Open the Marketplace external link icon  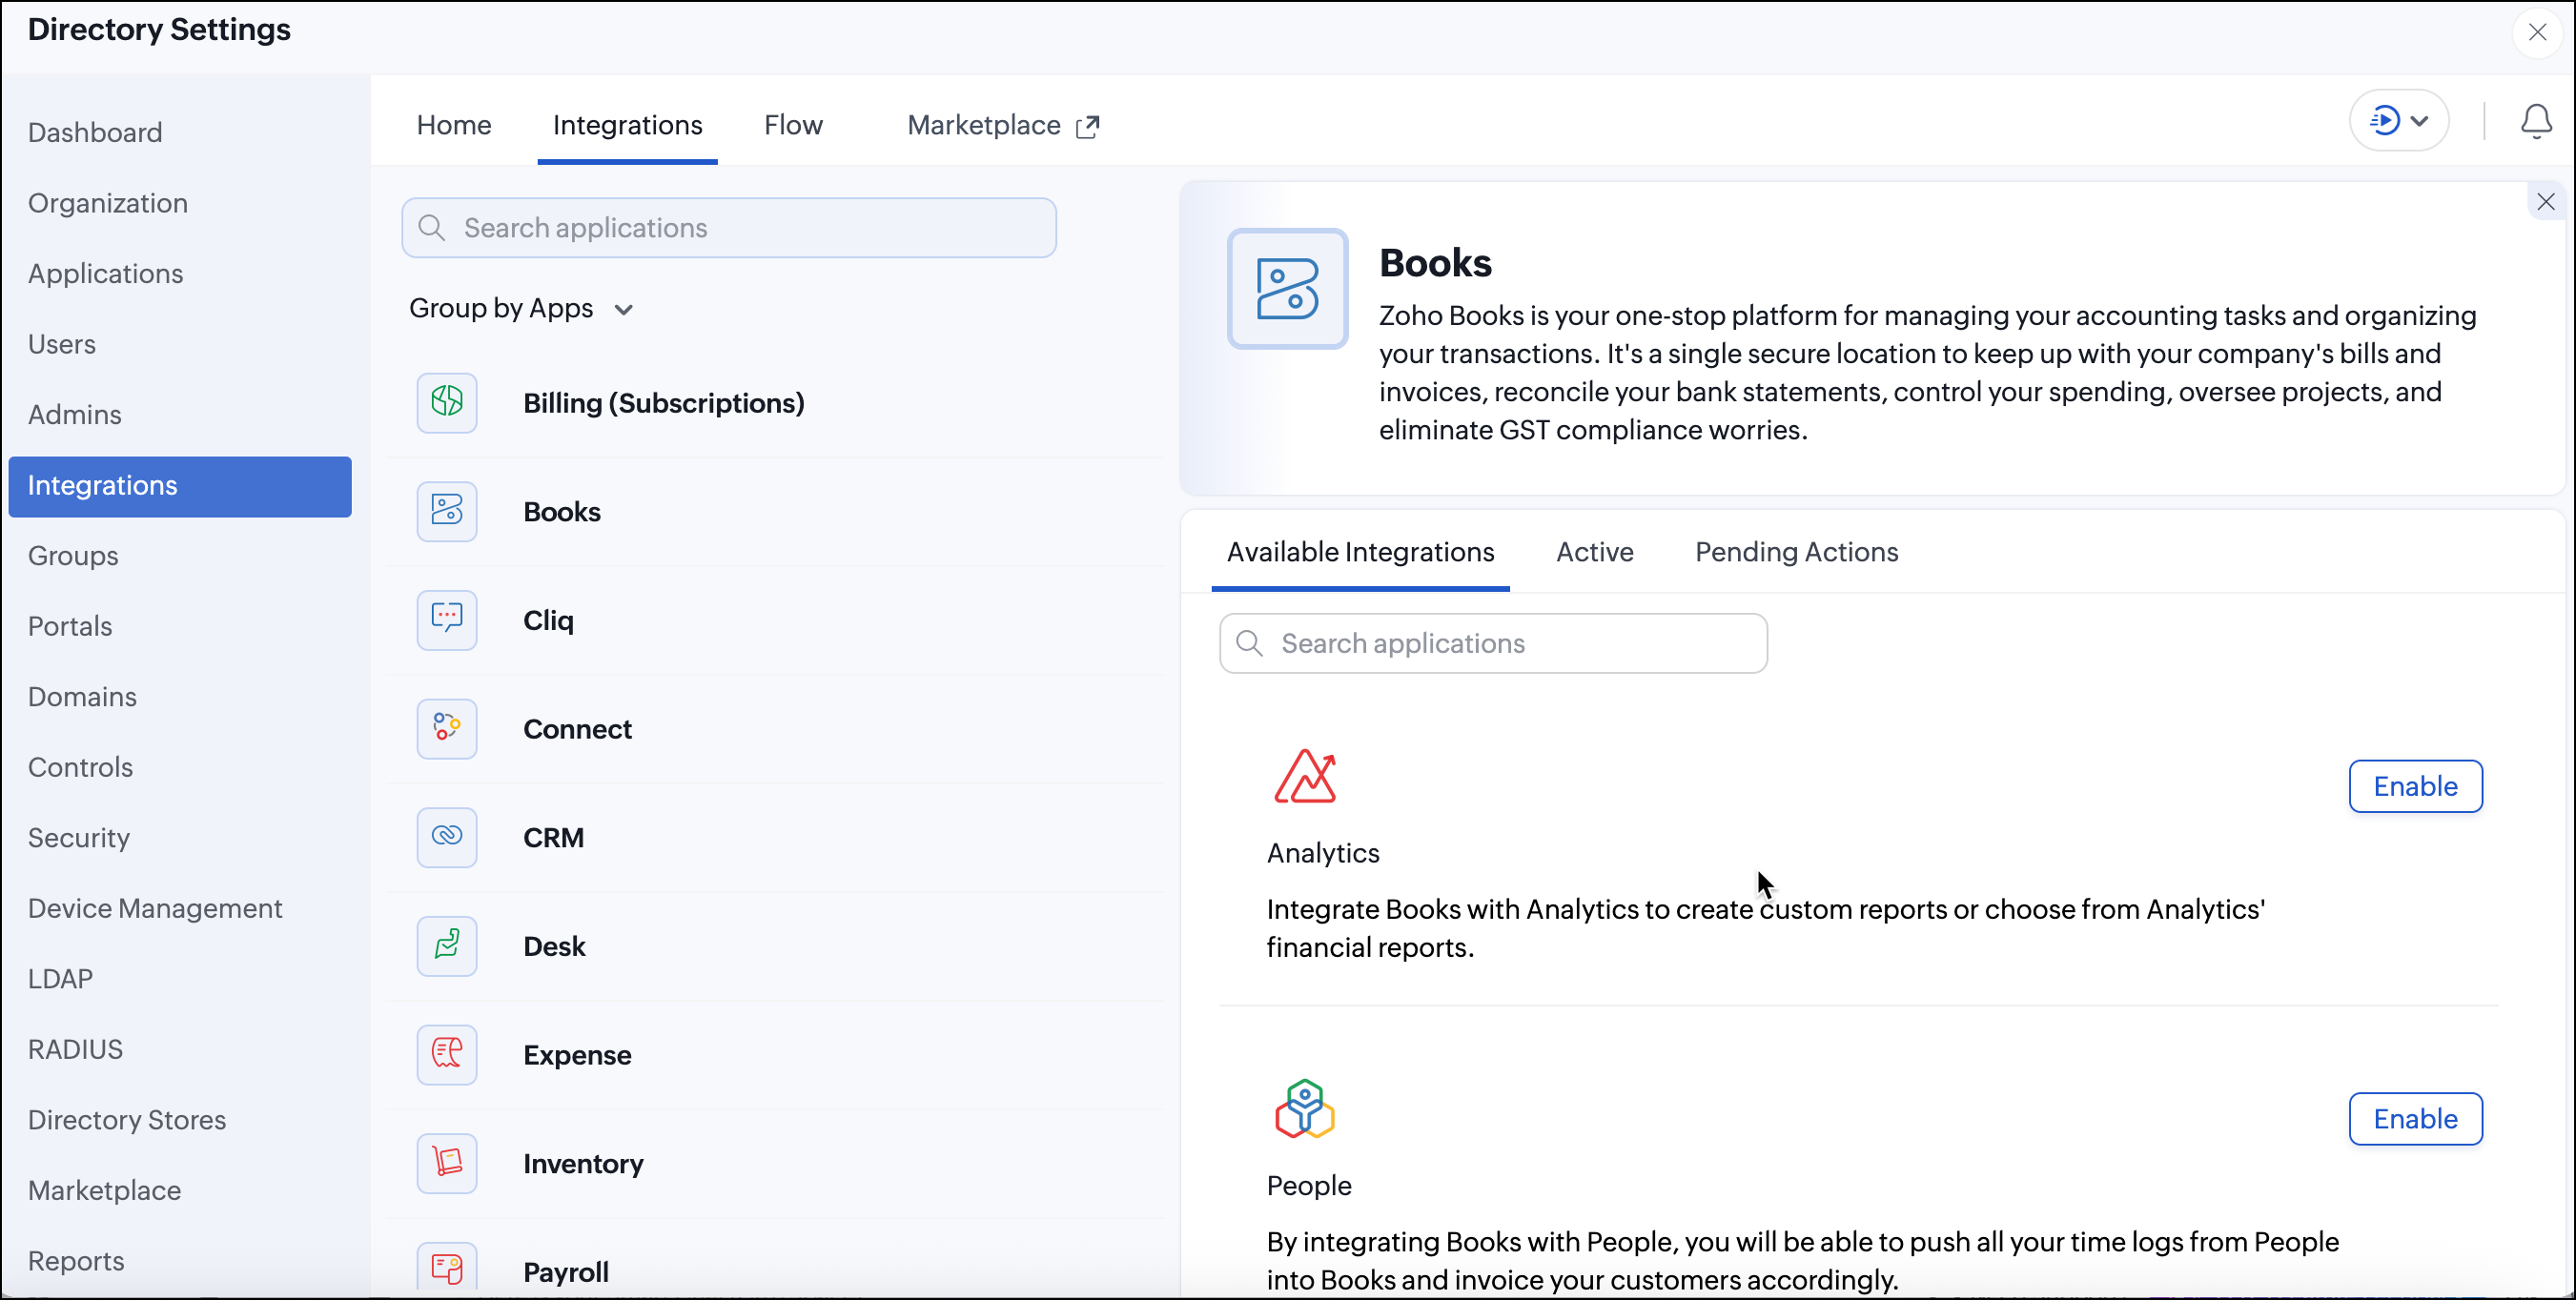1087,126
